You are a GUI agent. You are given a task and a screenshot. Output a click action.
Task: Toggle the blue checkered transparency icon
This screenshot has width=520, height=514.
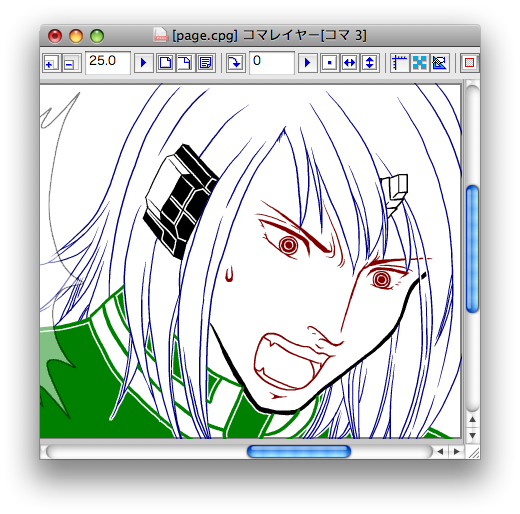420,63
